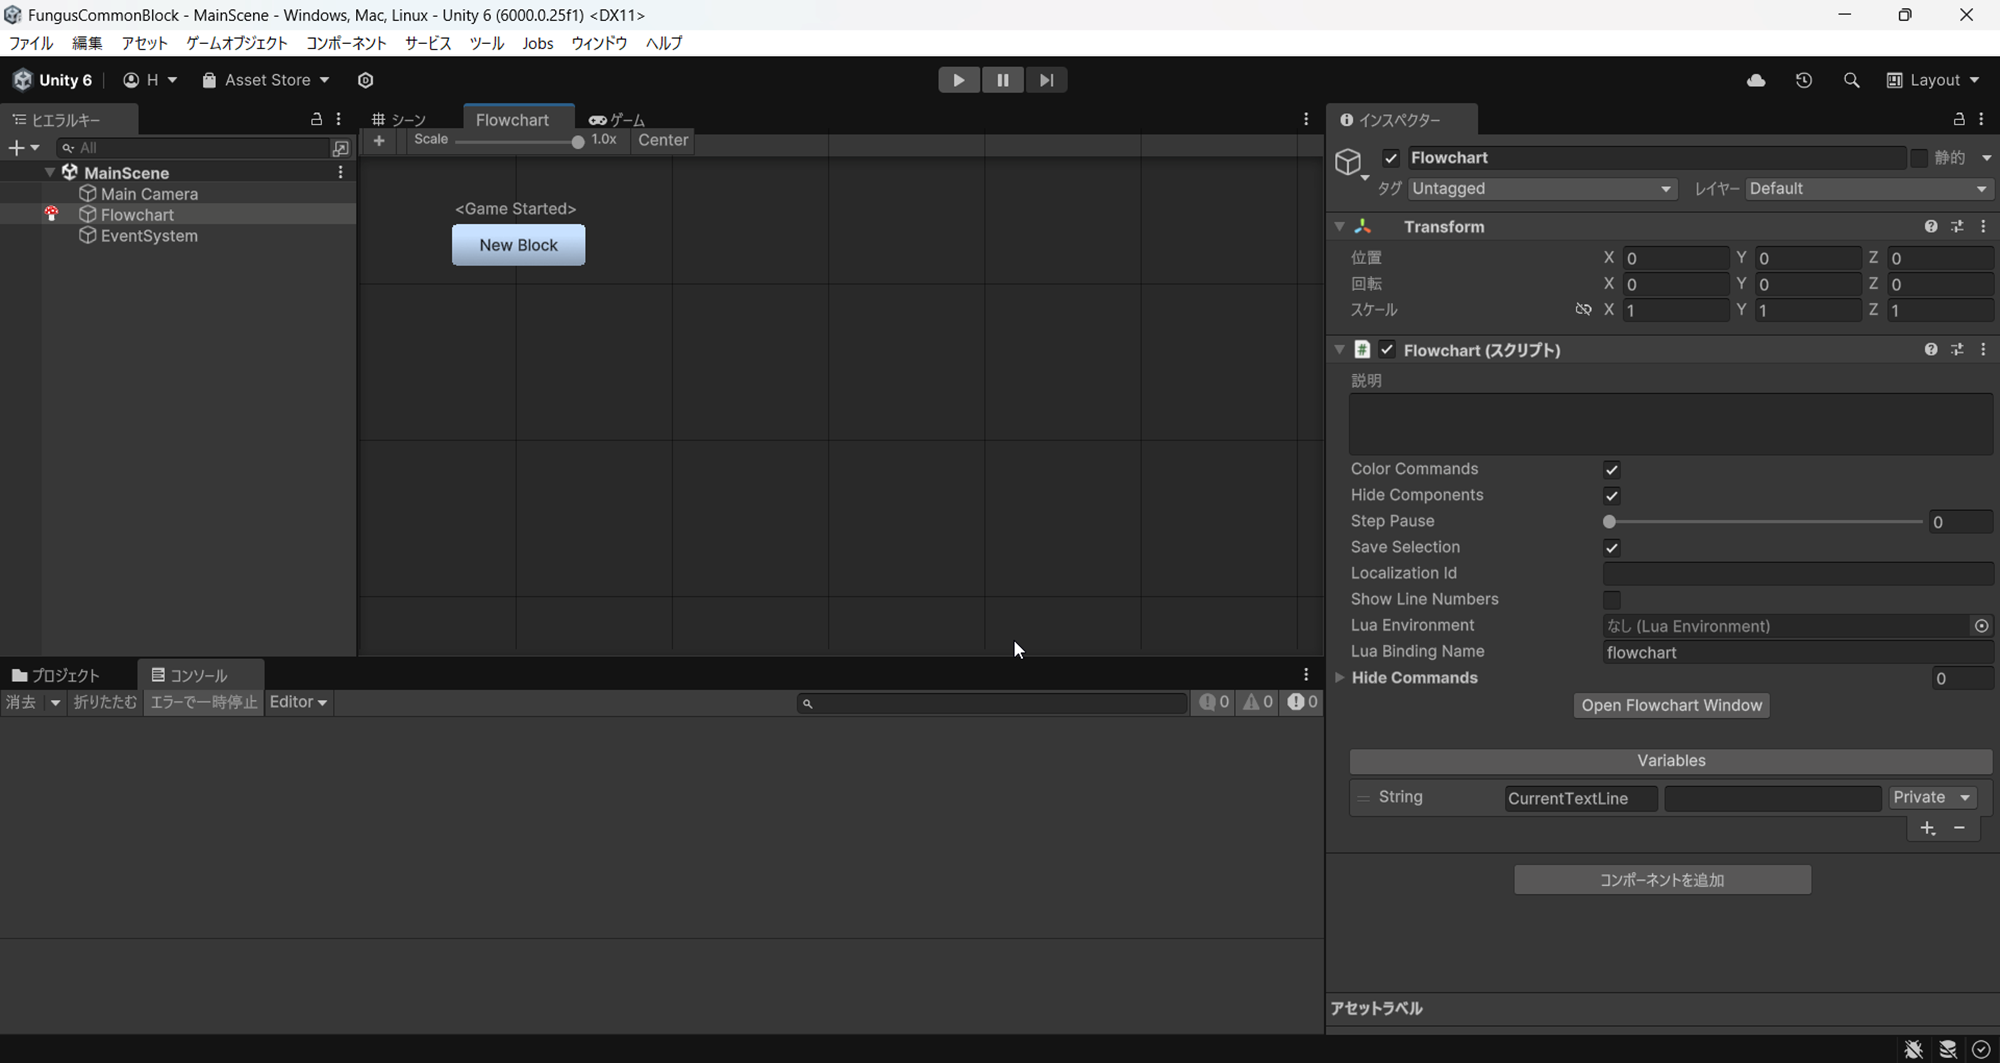The image size is (2000, 1063).
Task: Click the コンポーネントを追加 button
Action: coord(1662,879)
